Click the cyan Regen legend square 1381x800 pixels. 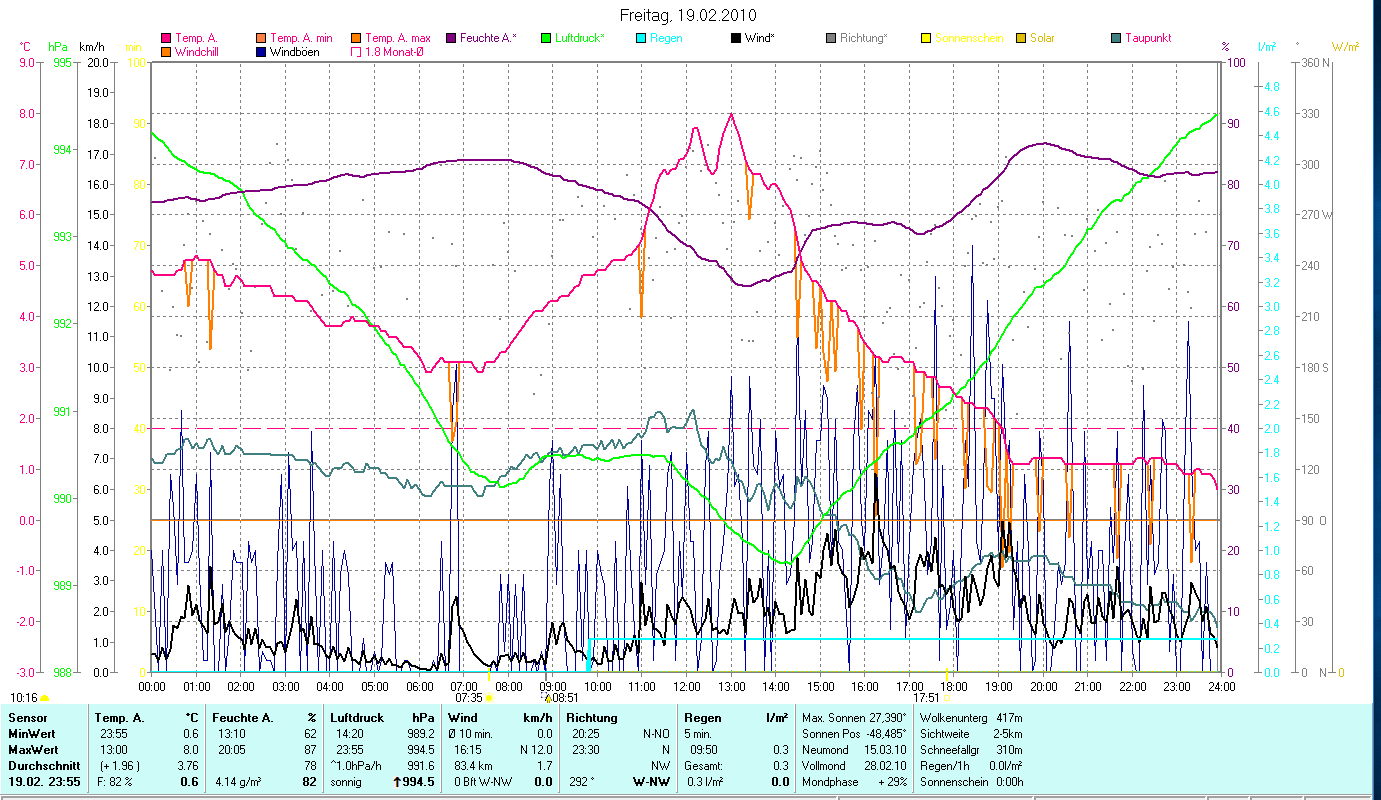point(641,38)
